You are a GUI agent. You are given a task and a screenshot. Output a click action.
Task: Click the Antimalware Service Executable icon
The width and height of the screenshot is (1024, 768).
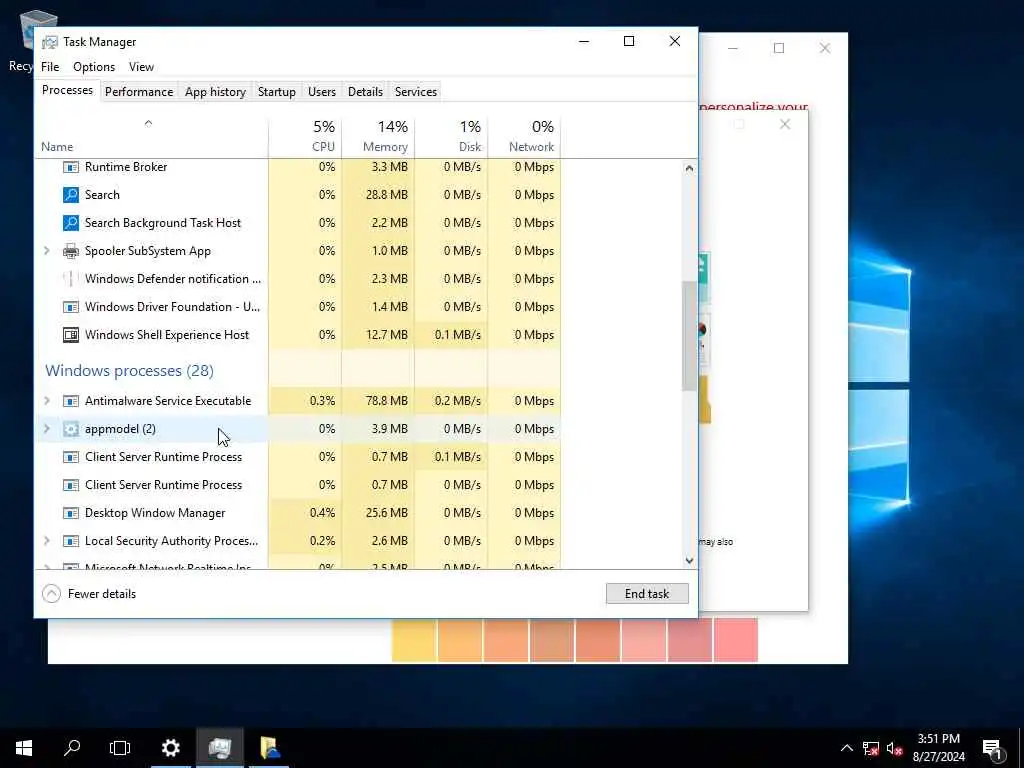pyautogui.click(x=71, y=401)
